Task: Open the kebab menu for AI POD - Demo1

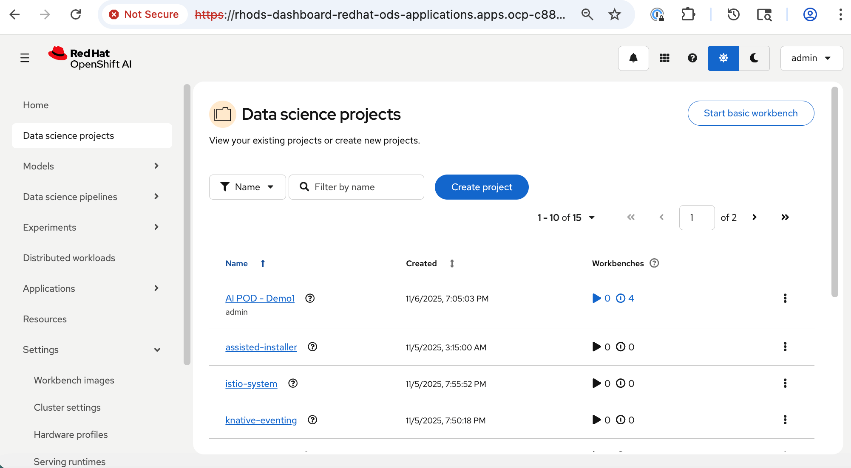Action: click(x=785, y=298)
